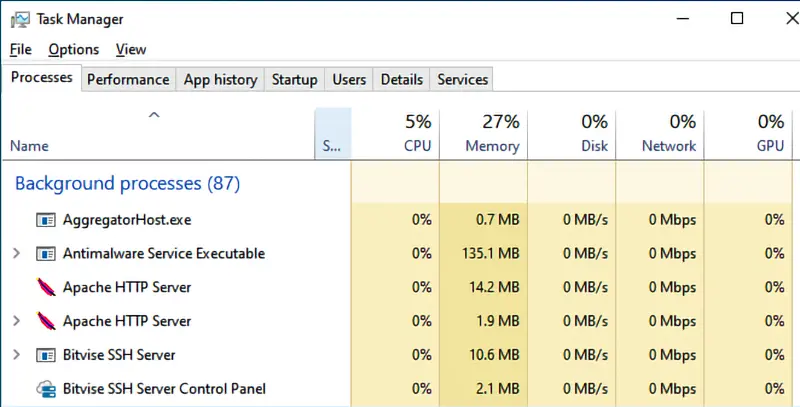Click the AggregatorHost.exe process icon
Image resolution: width=800 pixels, height=407 pixels.
pyautogui.click(x=46, y=220)
